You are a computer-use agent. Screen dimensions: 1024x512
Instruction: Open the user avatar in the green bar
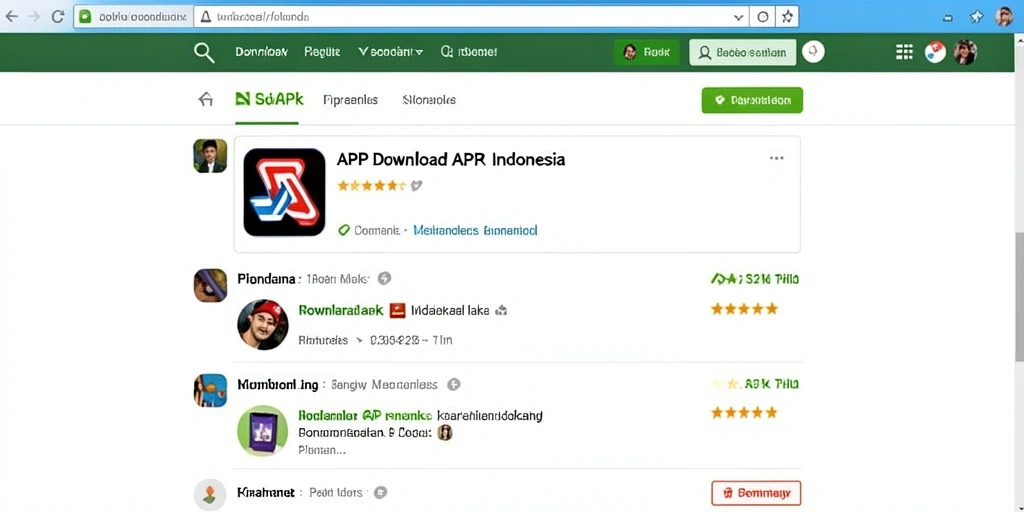point(965,52)
